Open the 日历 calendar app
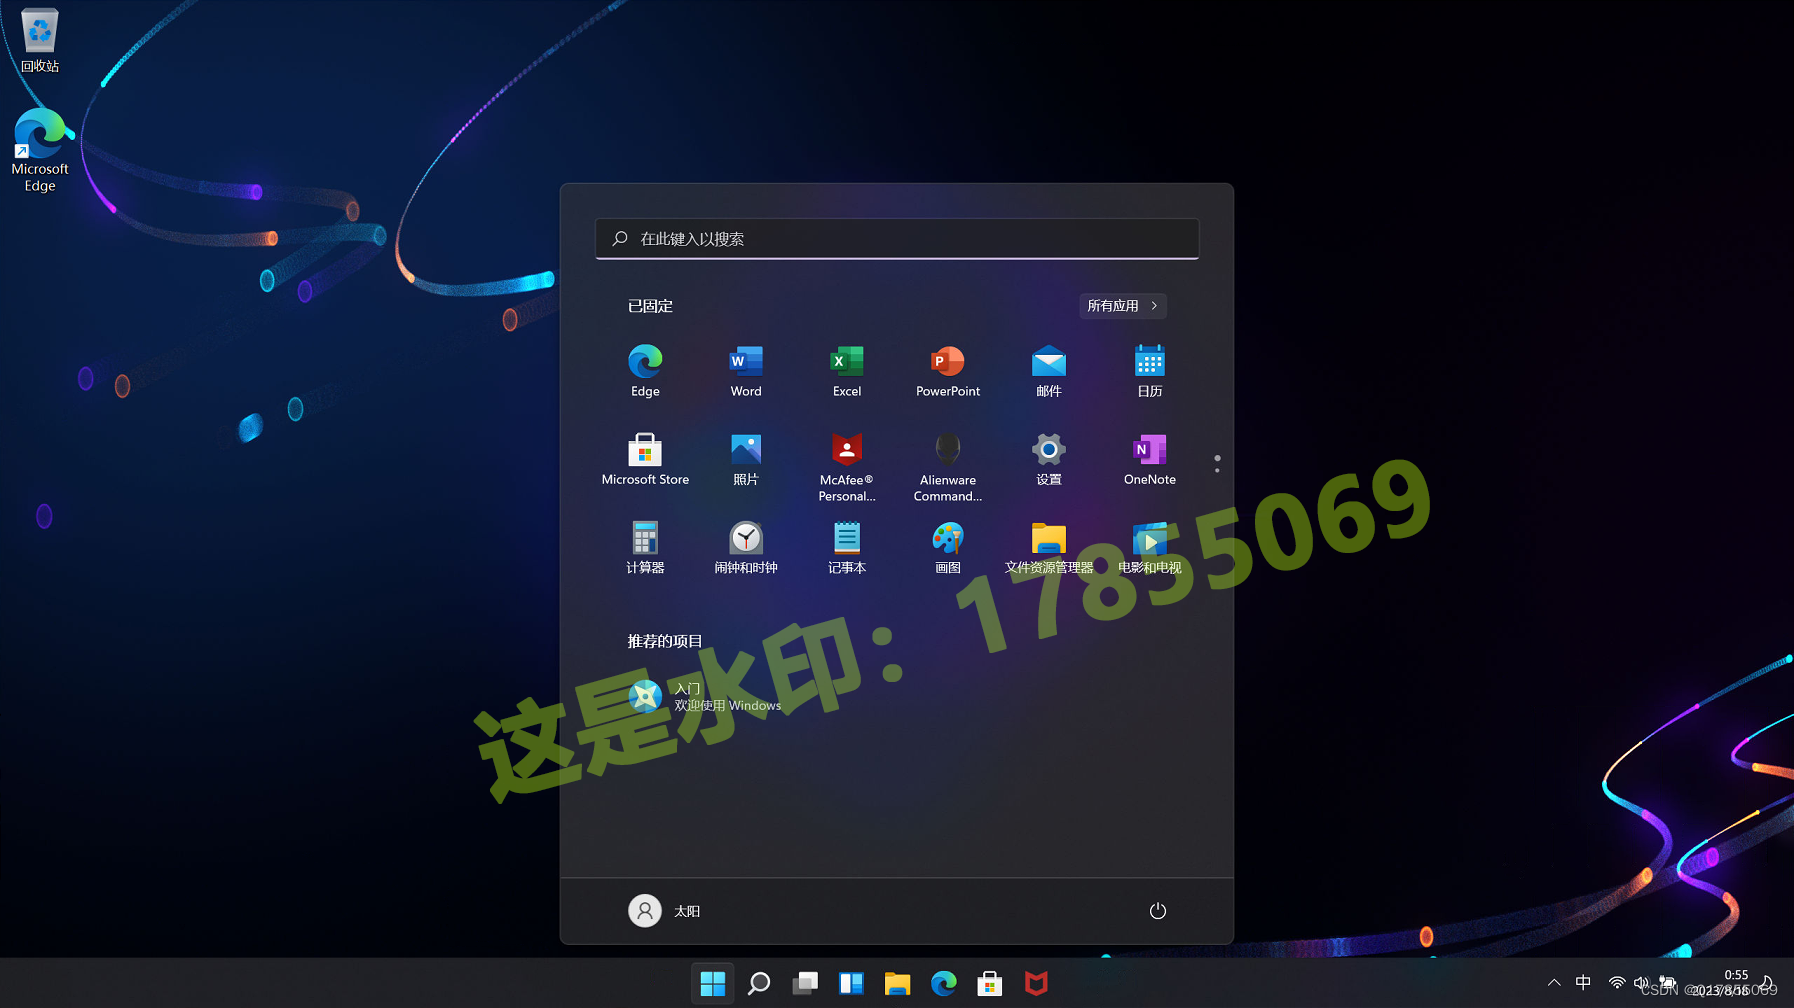 click(1150, 371)
